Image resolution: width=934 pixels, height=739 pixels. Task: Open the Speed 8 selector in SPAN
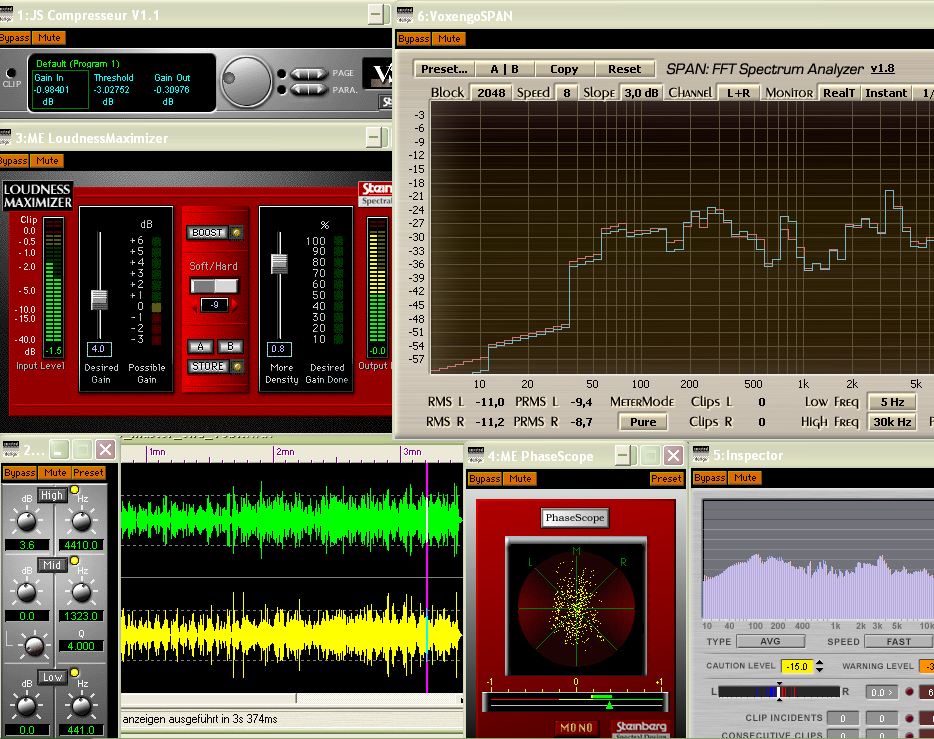[566, 93]
